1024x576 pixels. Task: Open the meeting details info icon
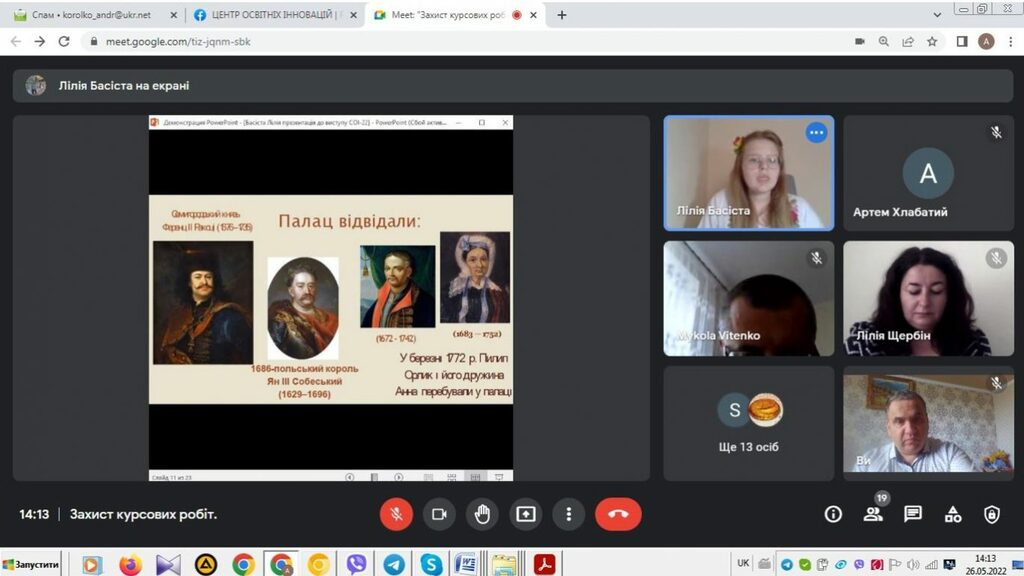click(833, 514)
